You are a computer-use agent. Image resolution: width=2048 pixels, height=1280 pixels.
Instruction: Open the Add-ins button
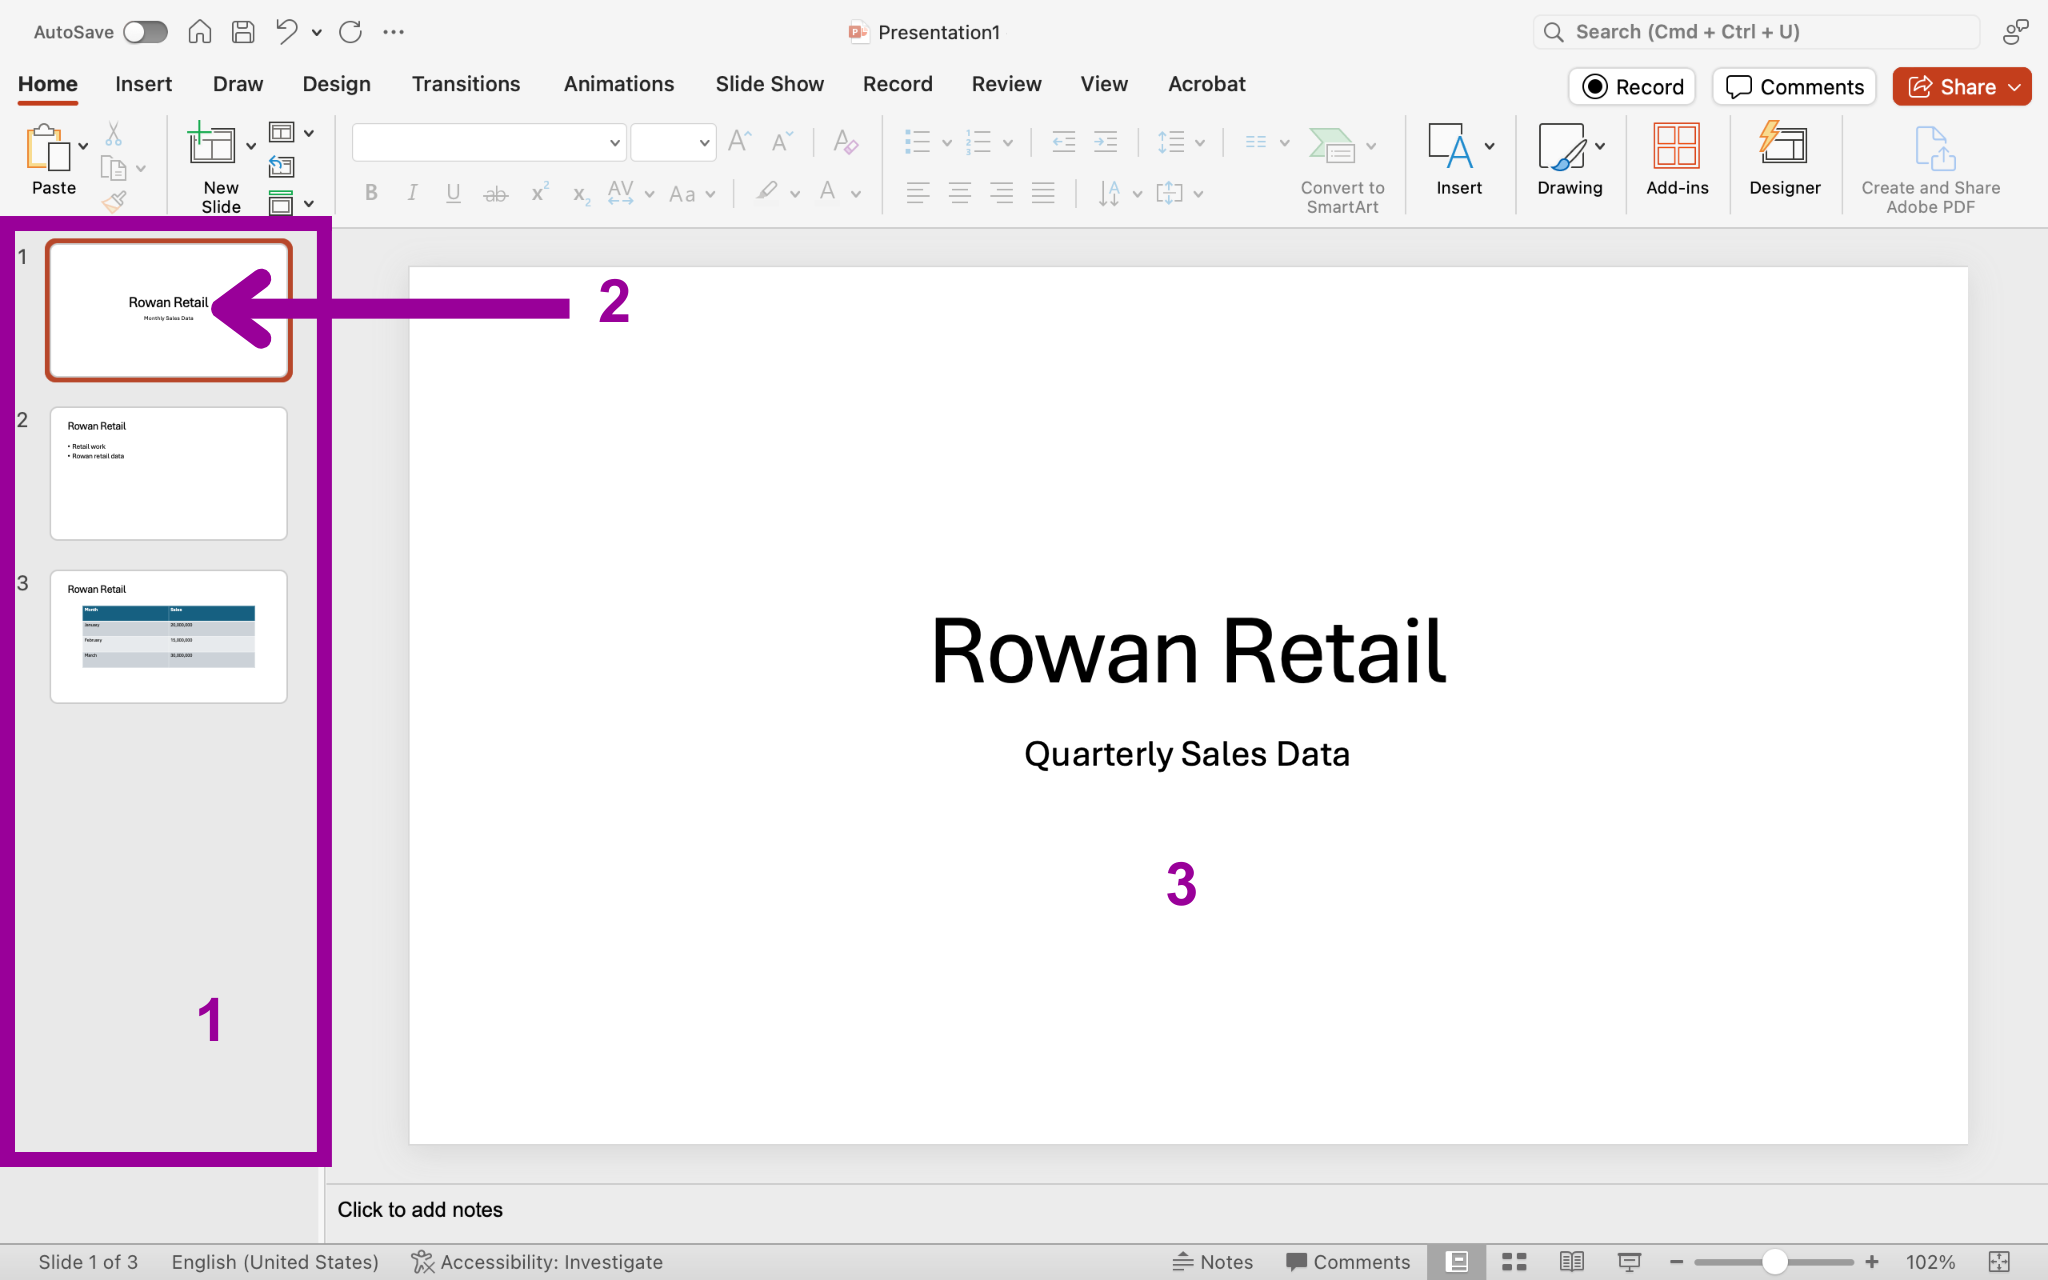pyautogui.click(x=1677, y=160)
